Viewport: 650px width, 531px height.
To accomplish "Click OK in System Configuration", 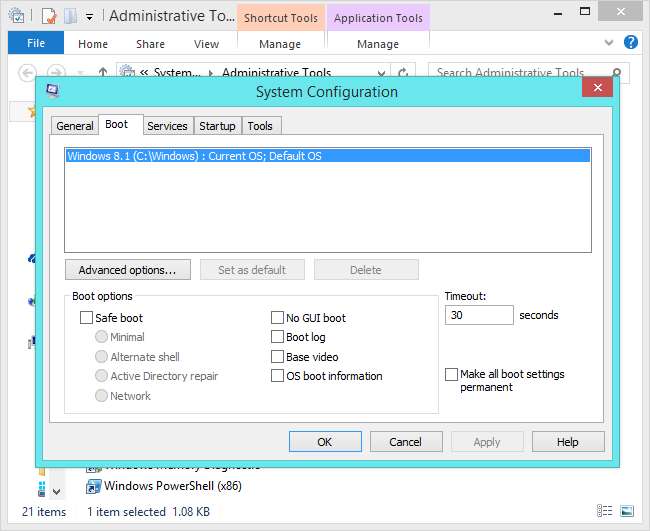I will coord(325,442).
